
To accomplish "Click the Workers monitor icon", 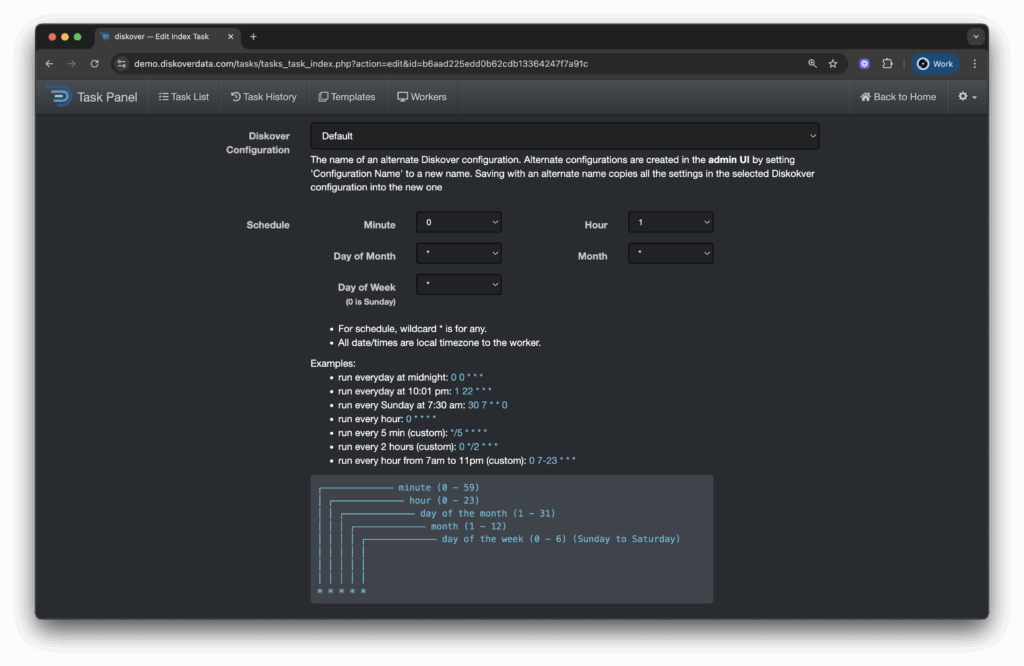I will point(402,97).
